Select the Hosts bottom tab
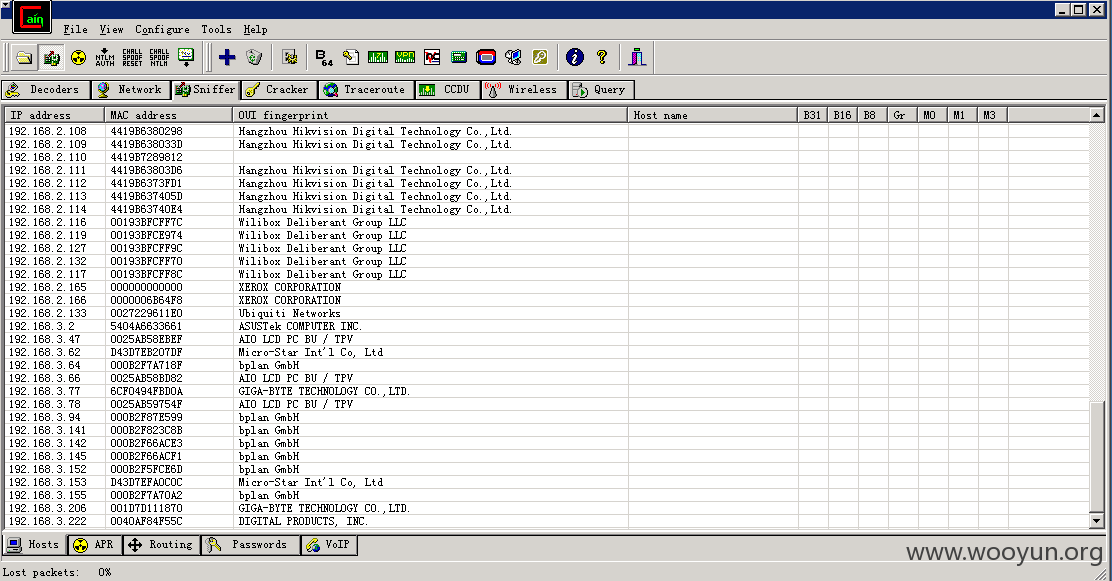This screenshot has height=581, width=1112. point(35,545)
